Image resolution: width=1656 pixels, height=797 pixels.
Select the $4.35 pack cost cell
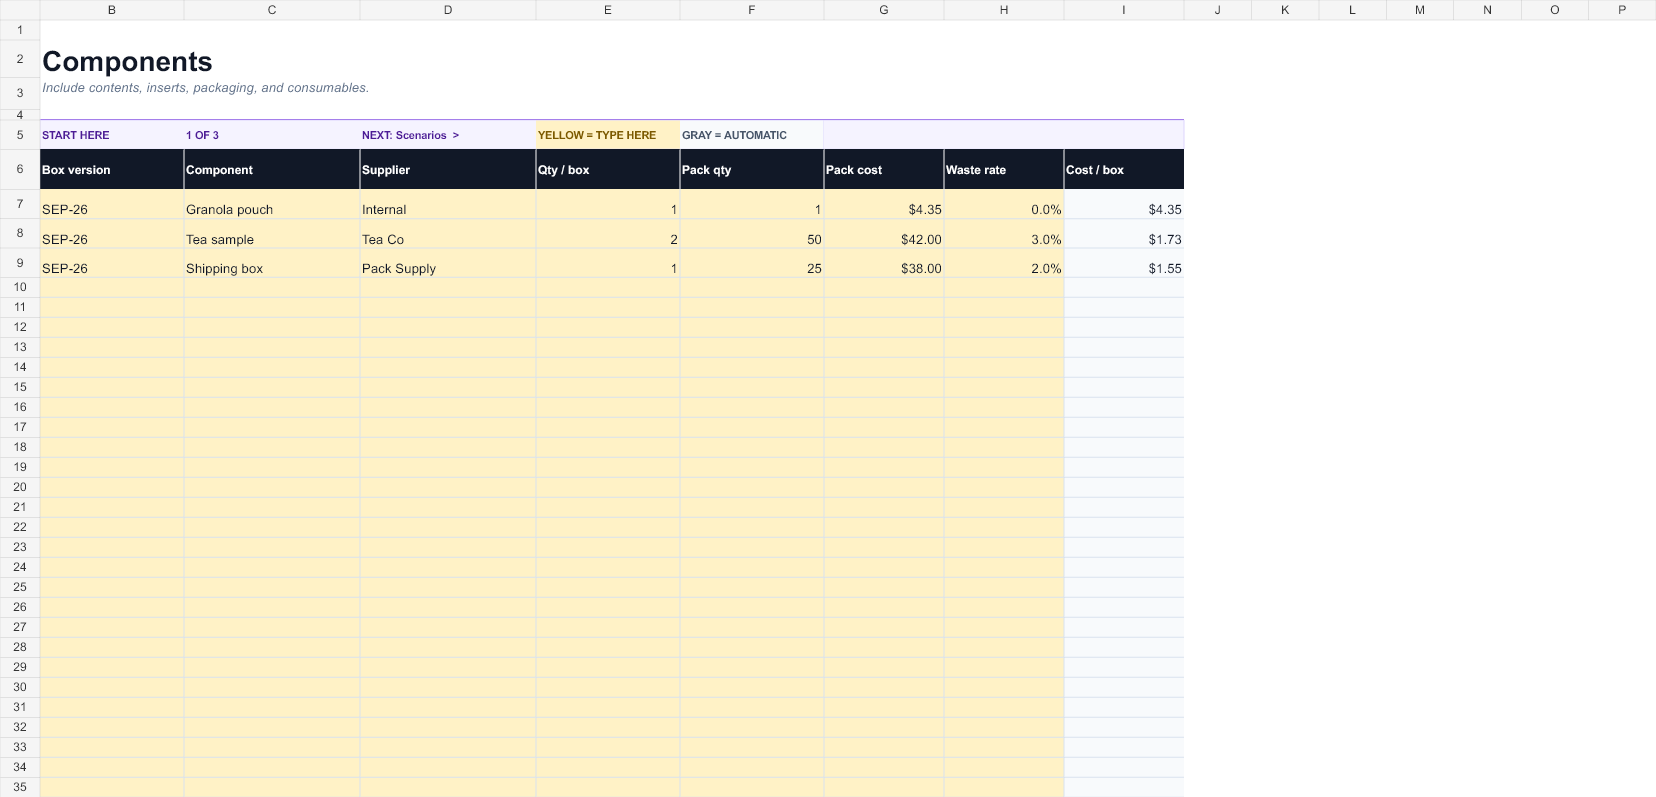point(884,204)
